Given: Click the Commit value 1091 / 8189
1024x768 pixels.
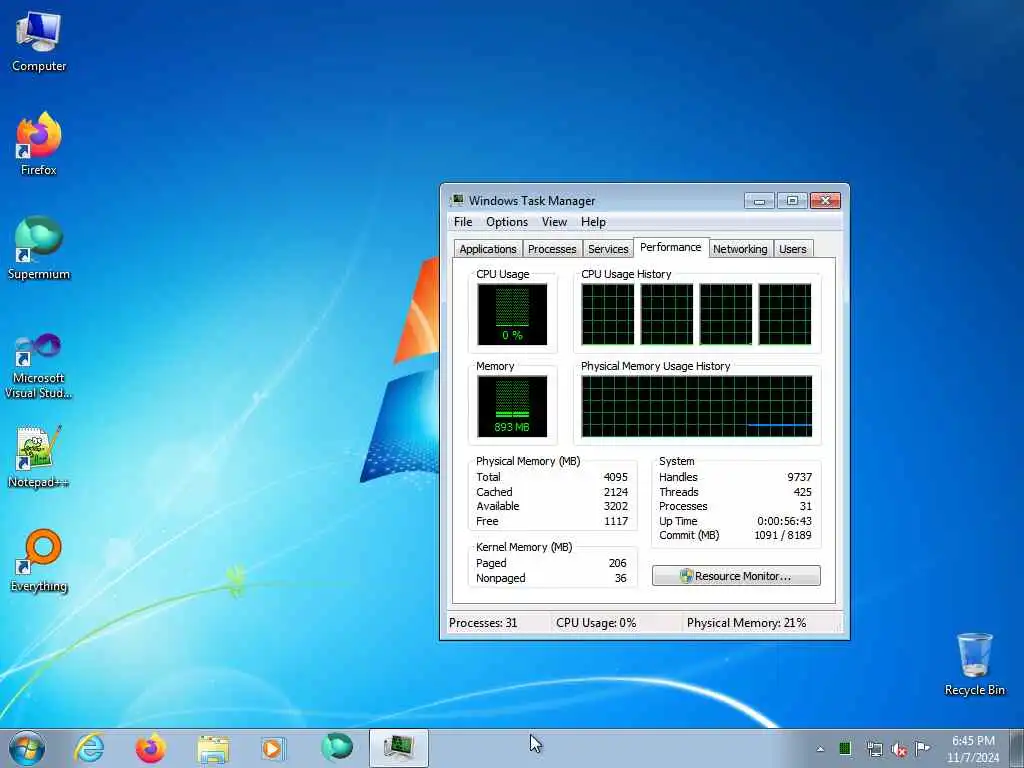Looking at the screenshot, I should pyautogui.click(x=782, y=535).
